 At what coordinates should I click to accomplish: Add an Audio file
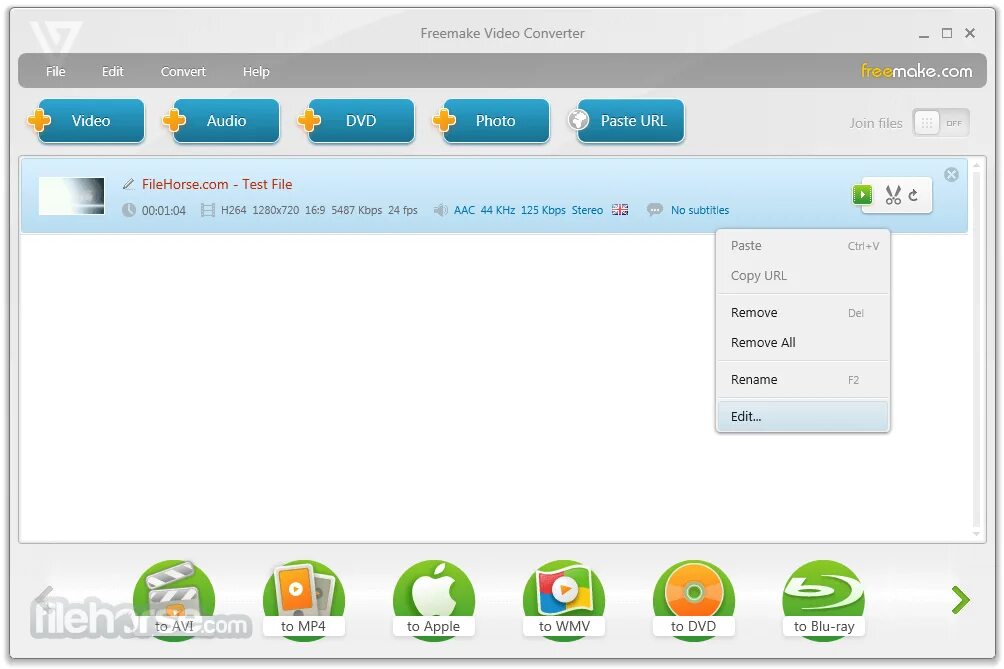(222, 120)
